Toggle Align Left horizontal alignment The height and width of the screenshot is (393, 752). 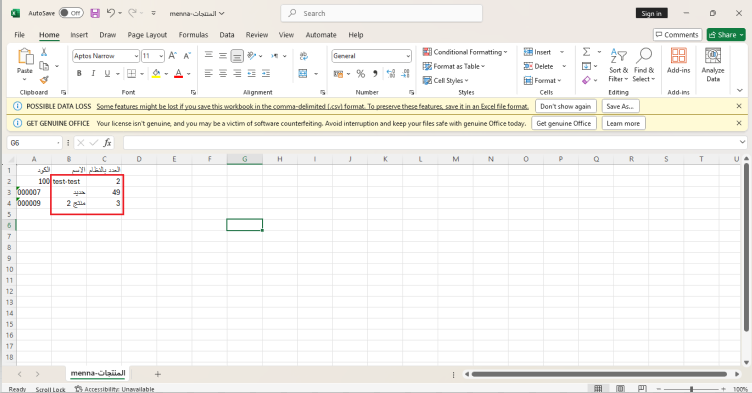tap(209, 73)
